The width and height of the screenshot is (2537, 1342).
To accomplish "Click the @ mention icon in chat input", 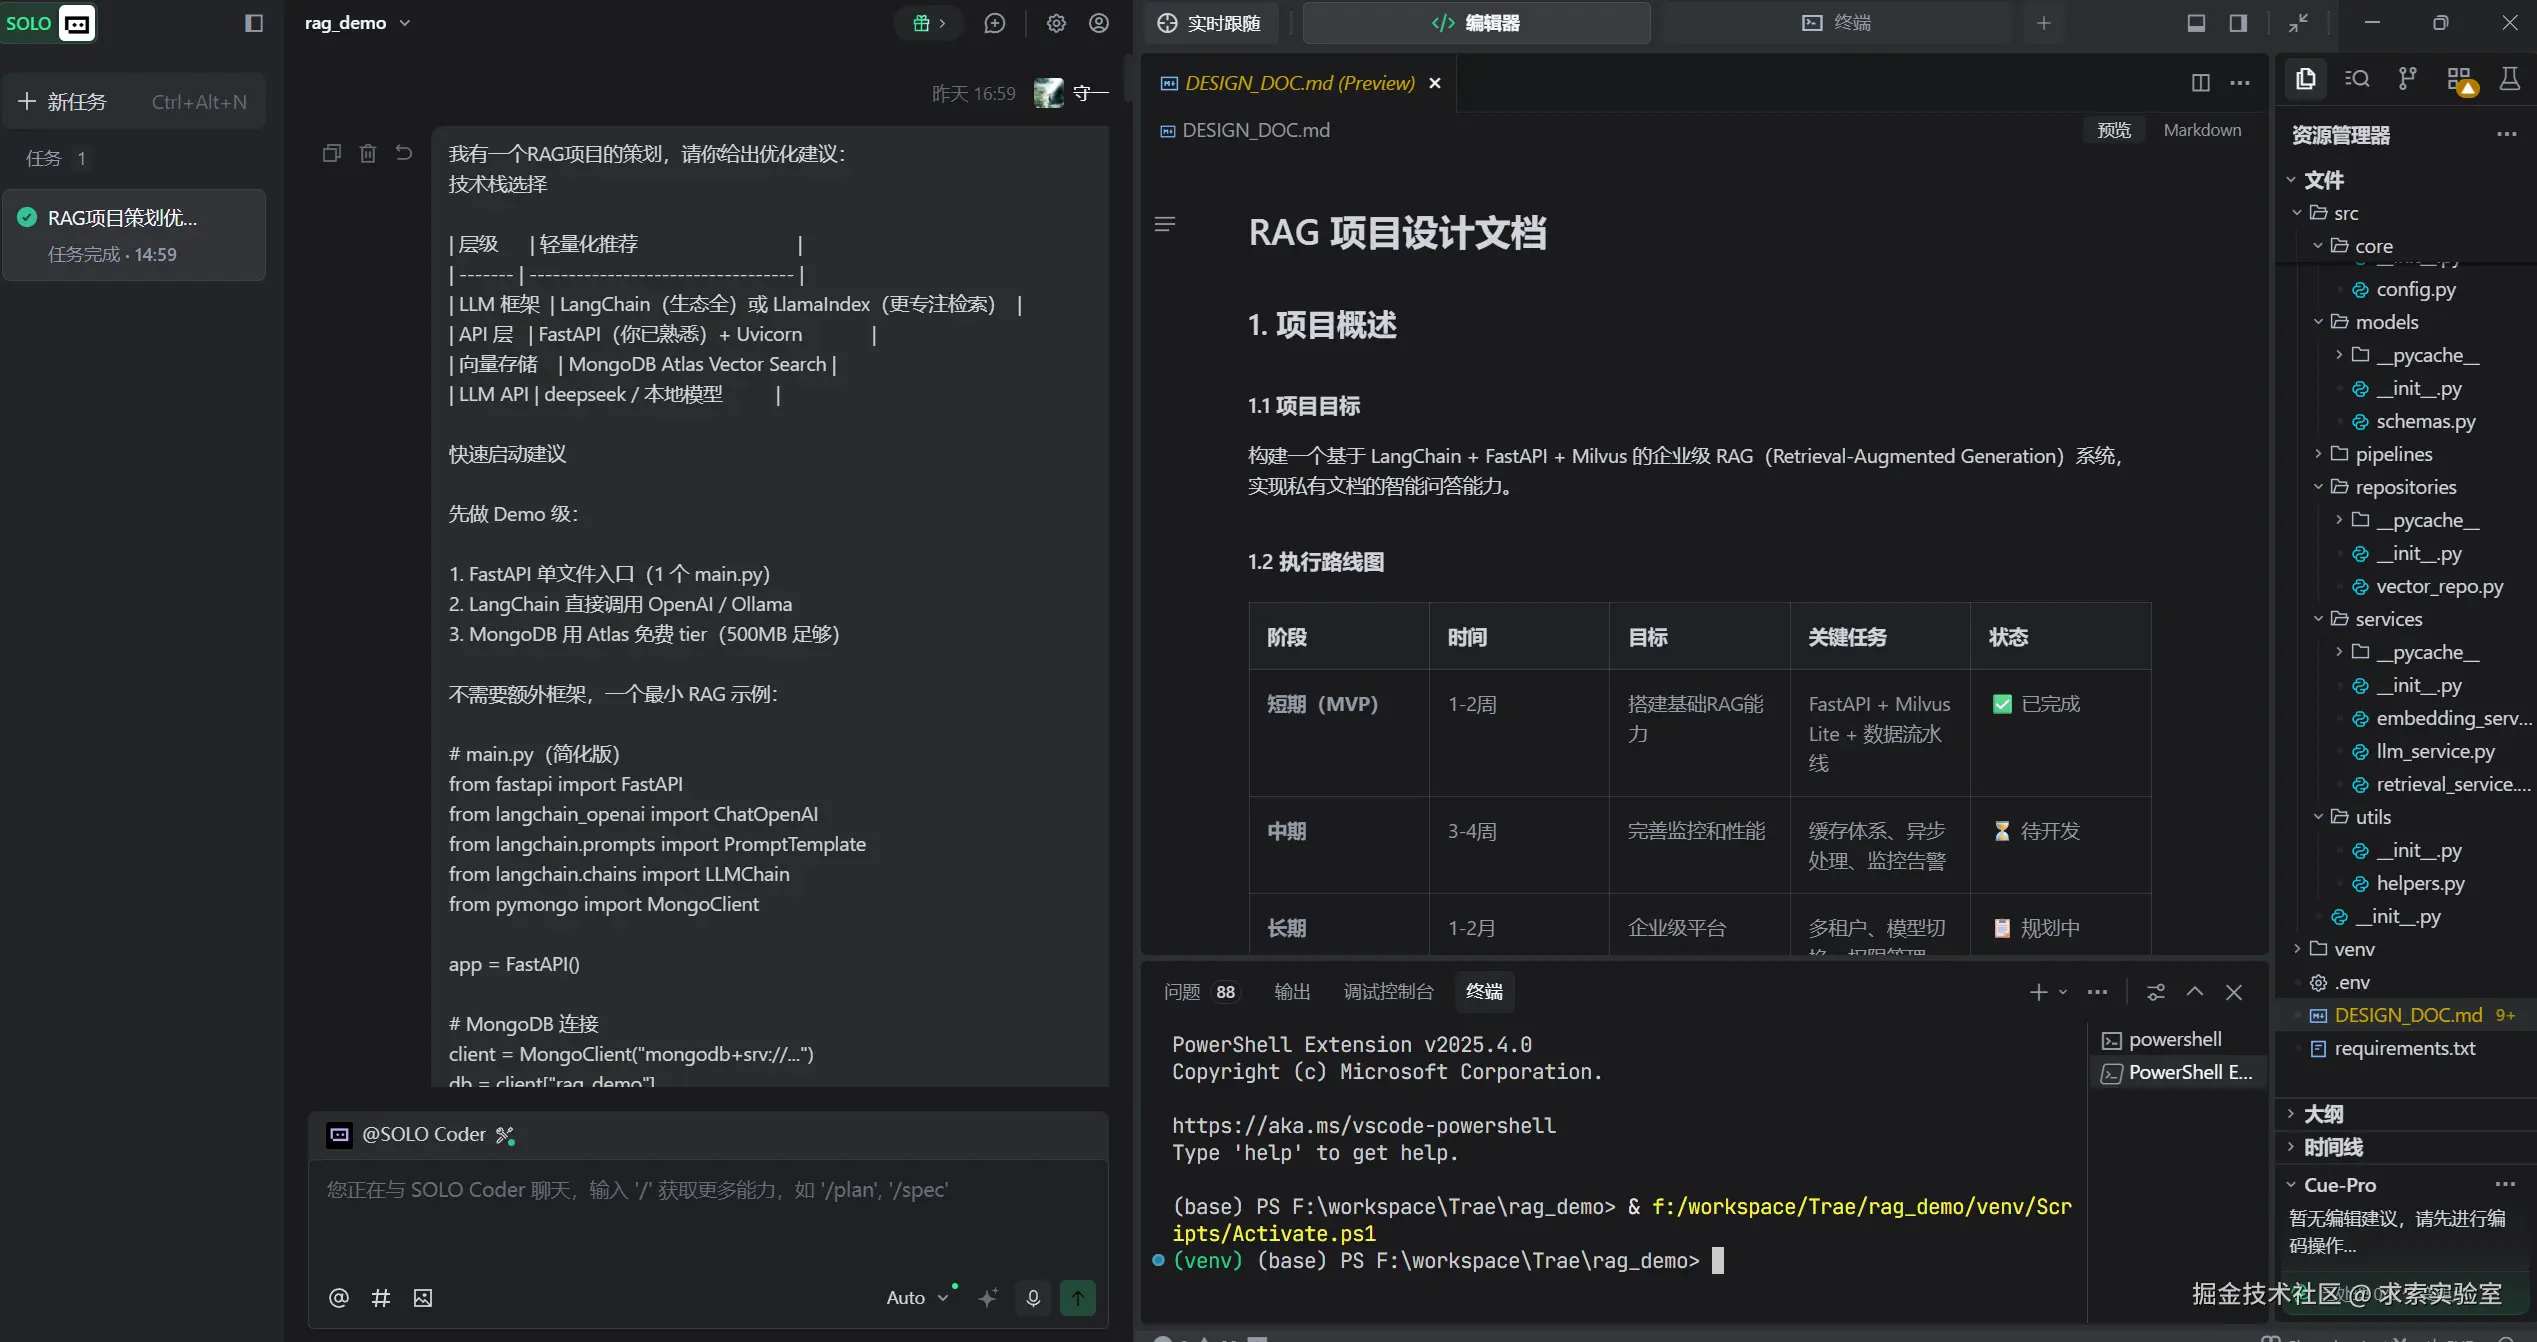I will (x=339, y=1297).
